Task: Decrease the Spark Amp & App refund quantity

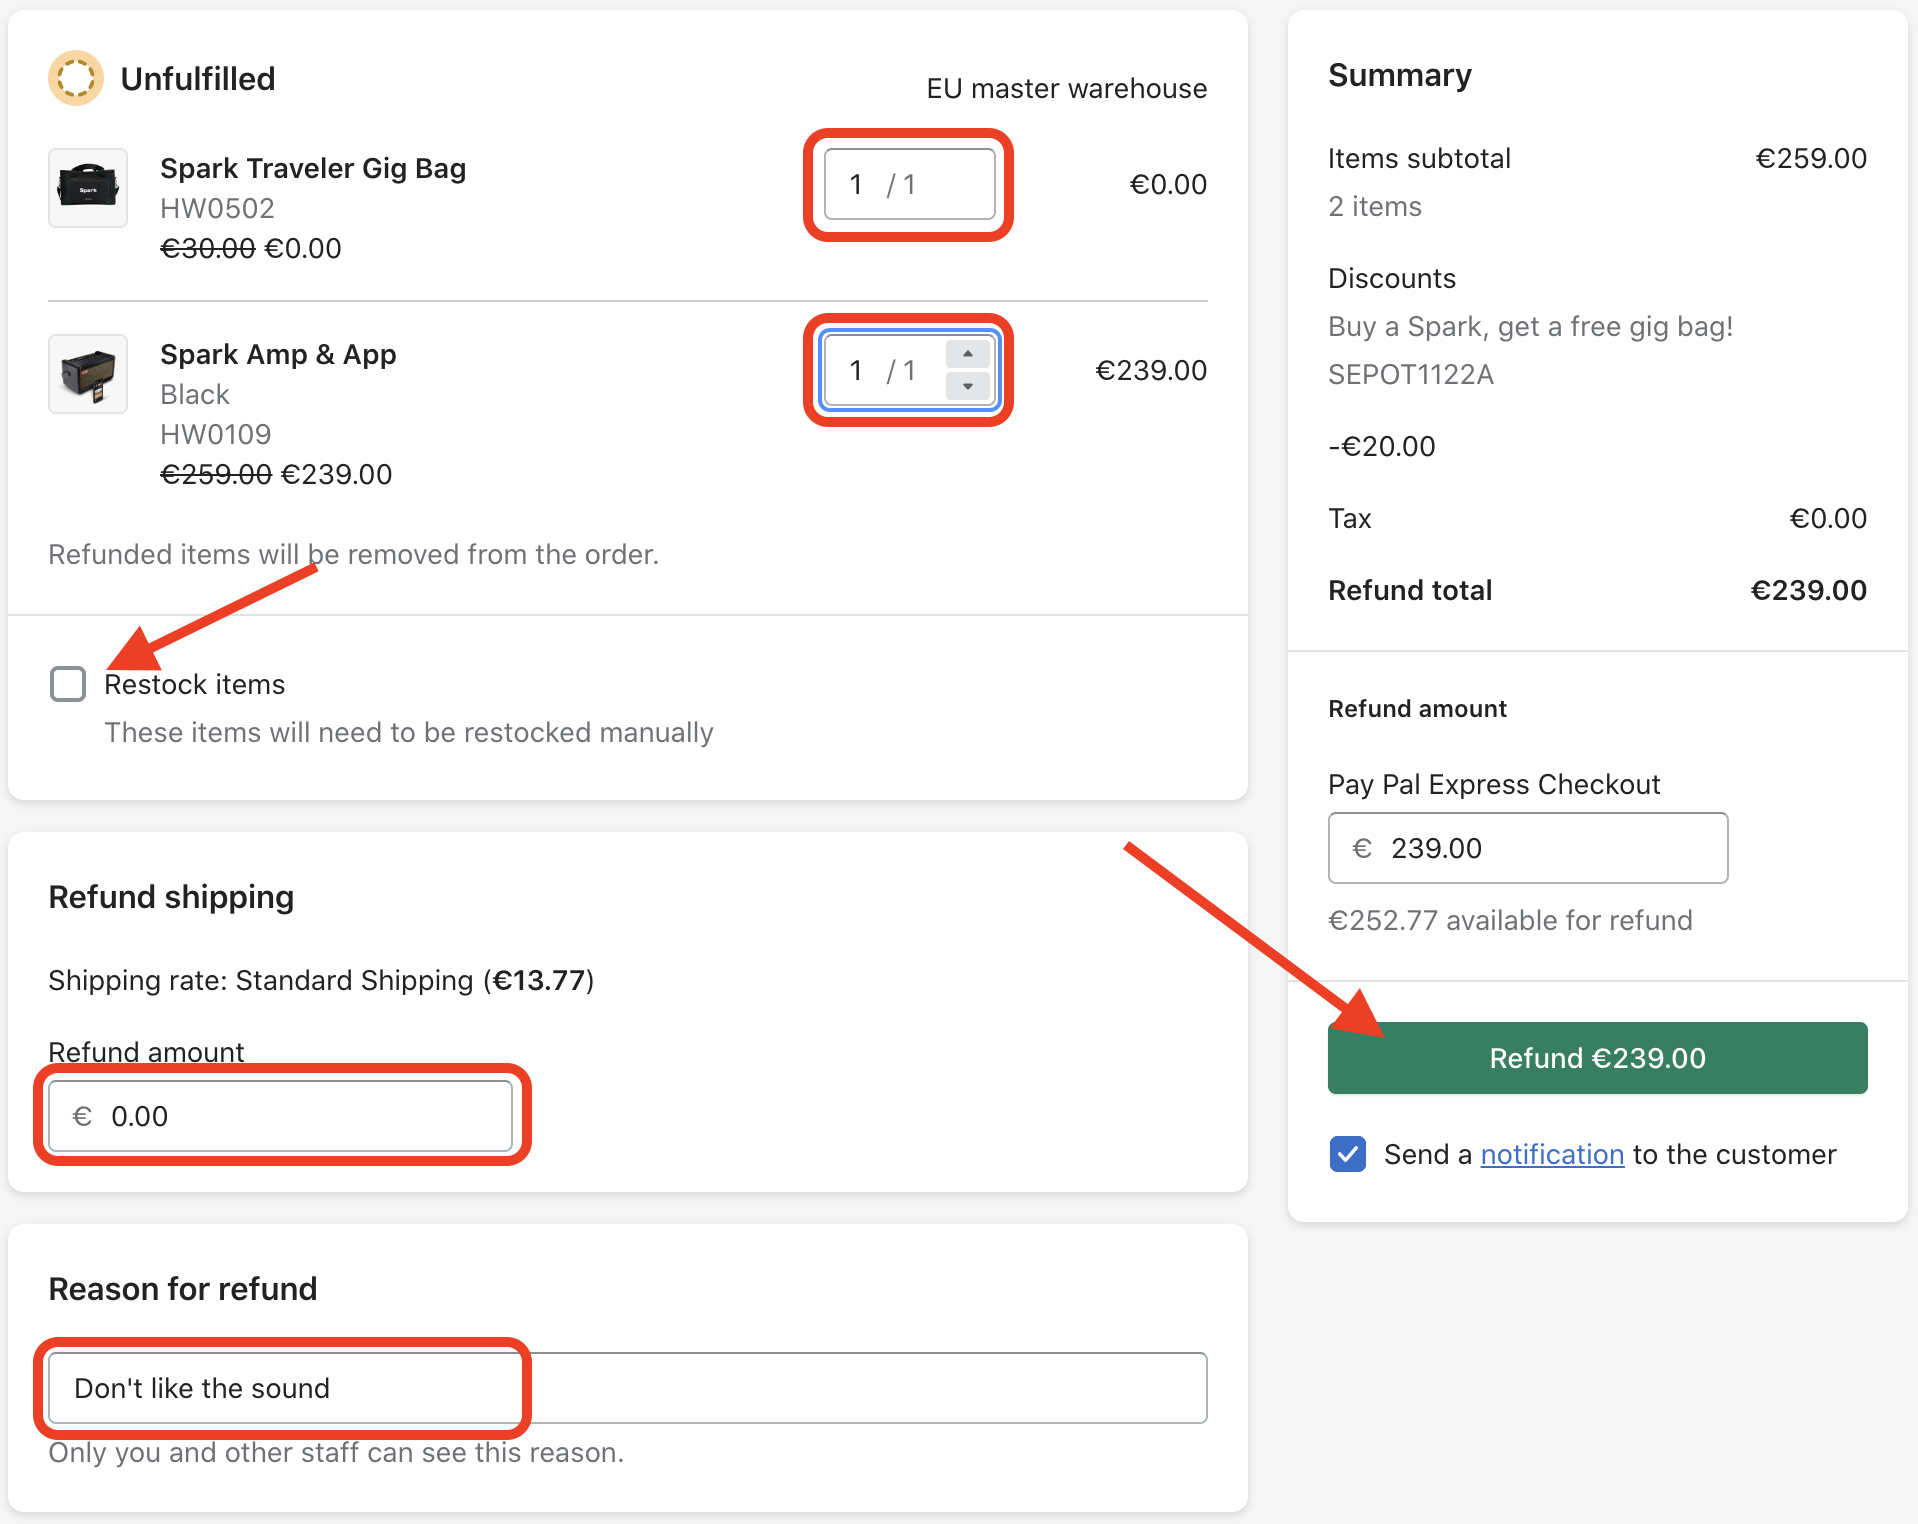Action: (x=967, y=386)
